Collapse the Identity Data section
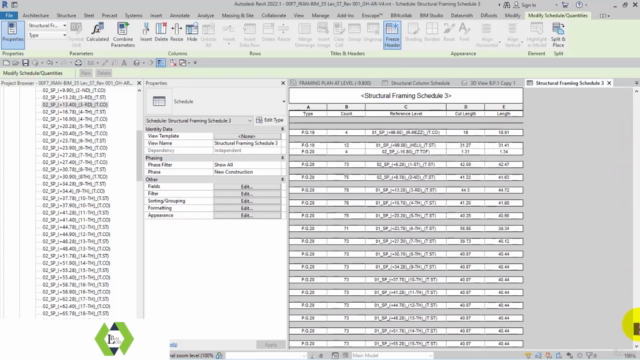The height and width of the screenshot is (360, 640). click(282, 129)
